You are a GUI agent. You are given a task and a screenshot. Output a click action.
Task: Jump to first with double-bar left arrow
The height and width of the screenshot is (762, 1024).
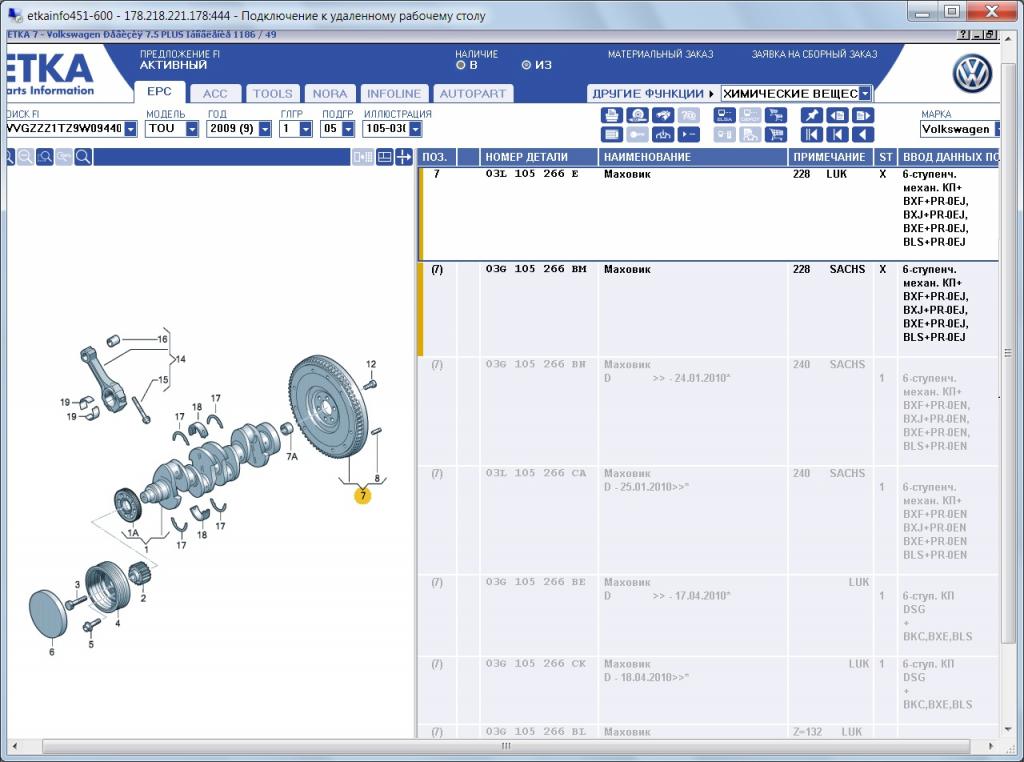pyautogui.click(x=812, y=135)
